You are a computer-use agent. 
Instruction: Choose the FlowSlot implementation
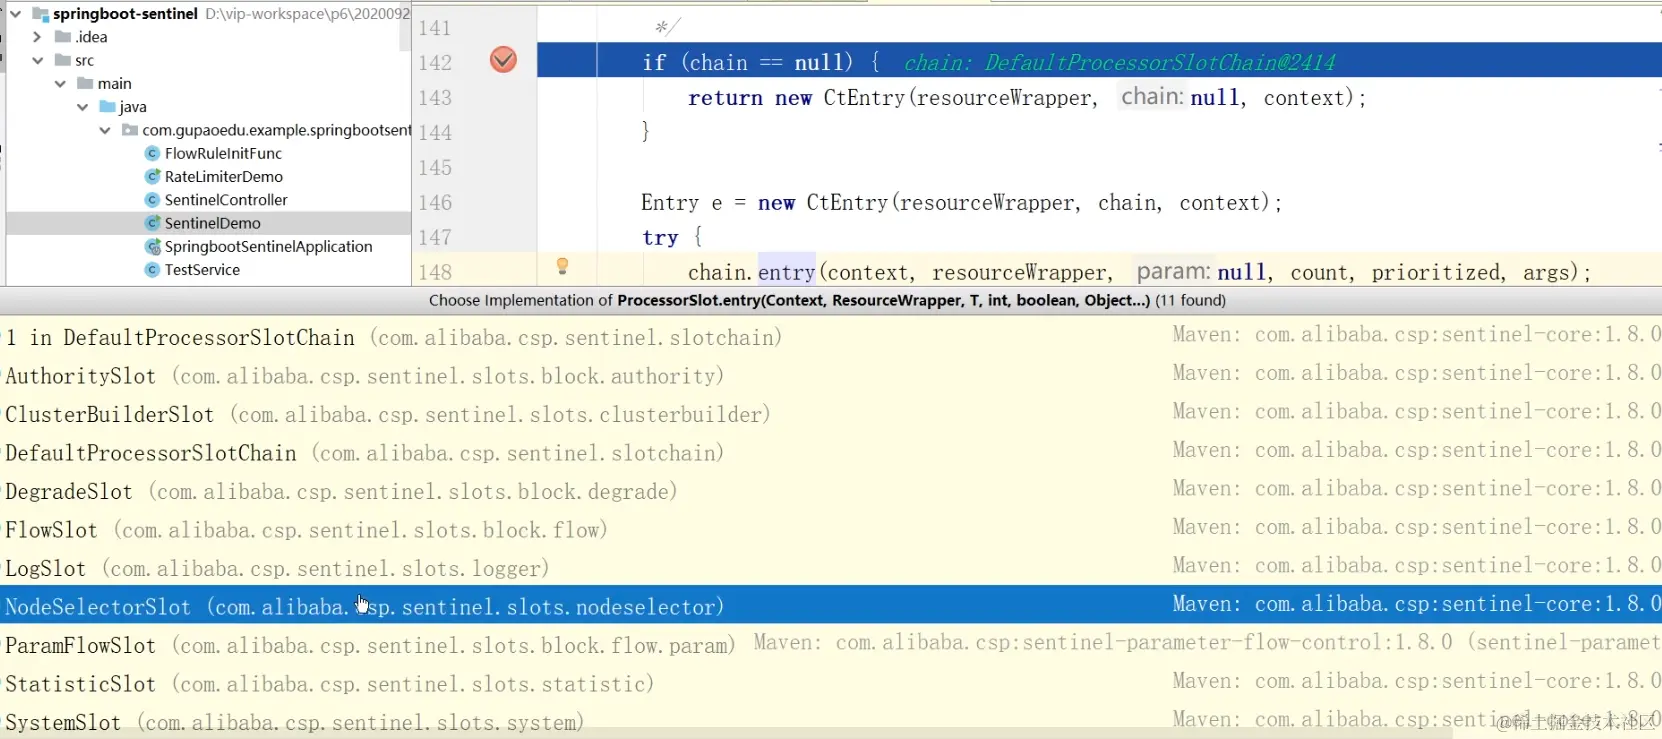(831, 530)
